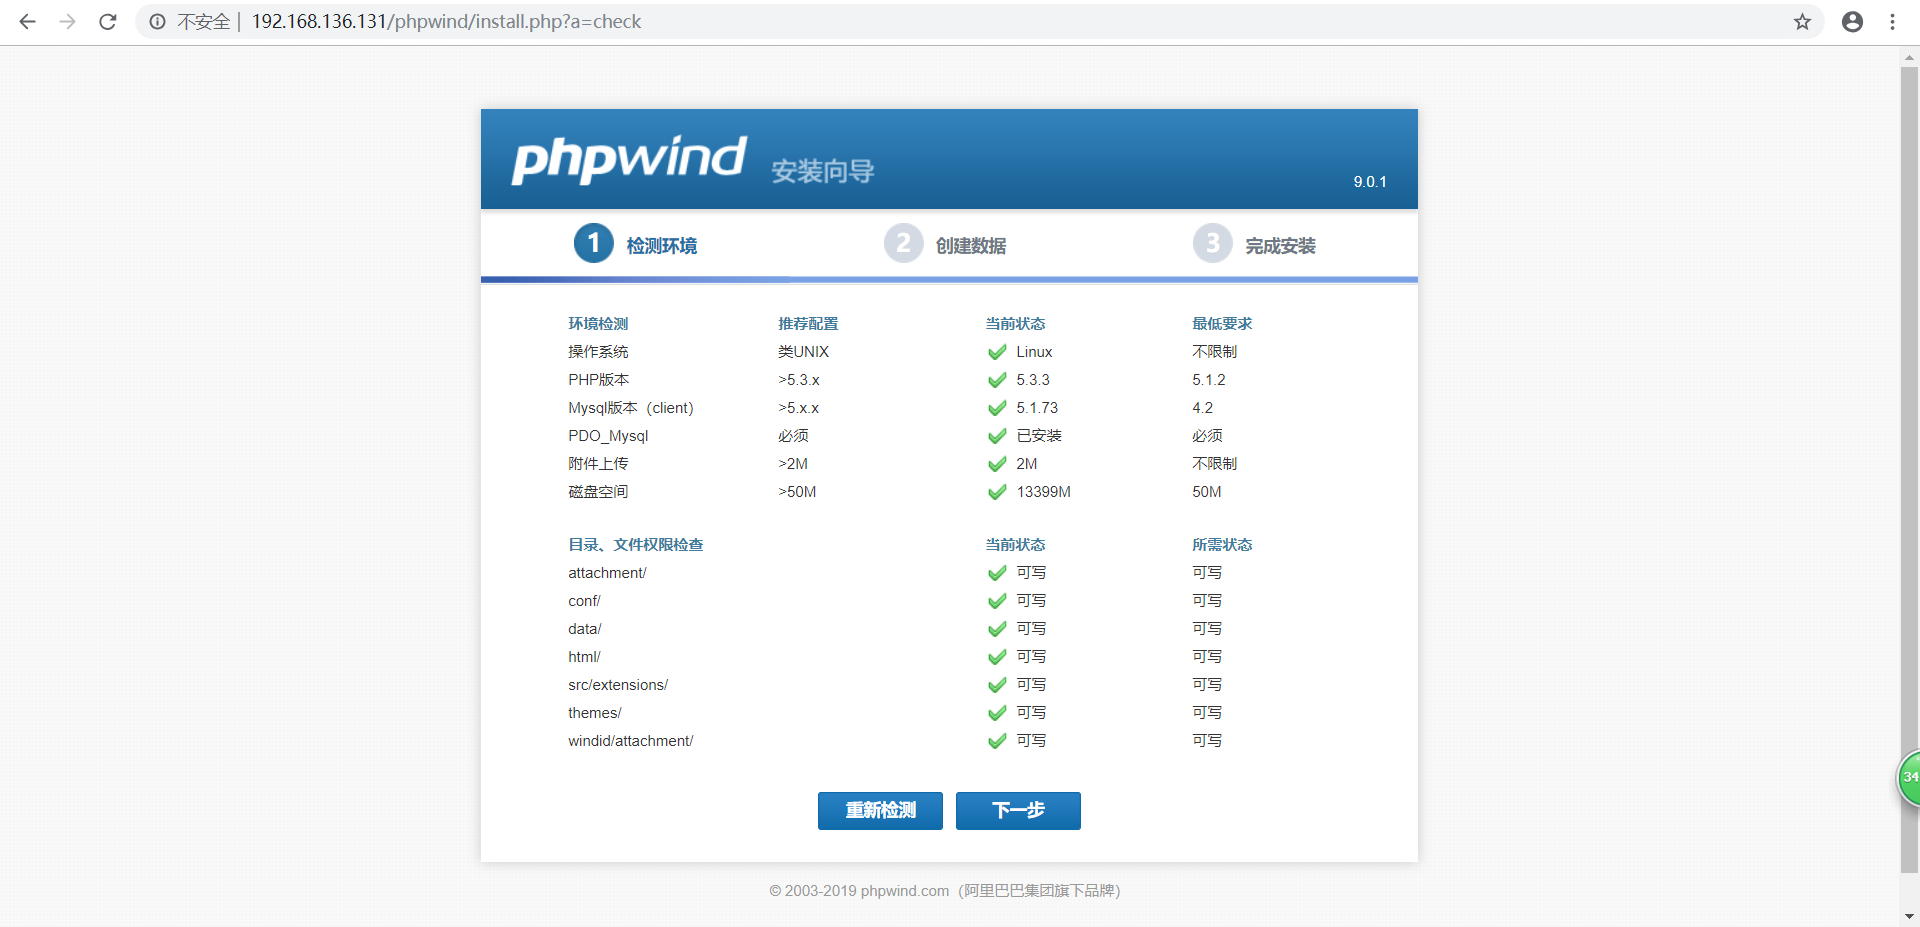Click the green check next to 2M
The height and width of the screenshot is (927, 1920).
[997, 464]
